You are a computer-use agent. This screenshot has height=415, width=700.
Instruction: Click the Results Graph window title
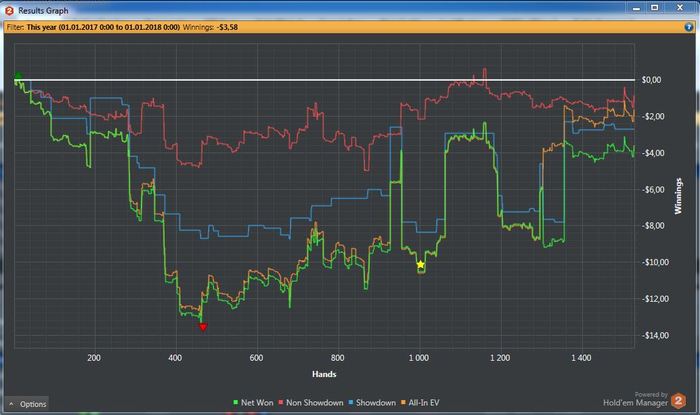tap(43, 11)
